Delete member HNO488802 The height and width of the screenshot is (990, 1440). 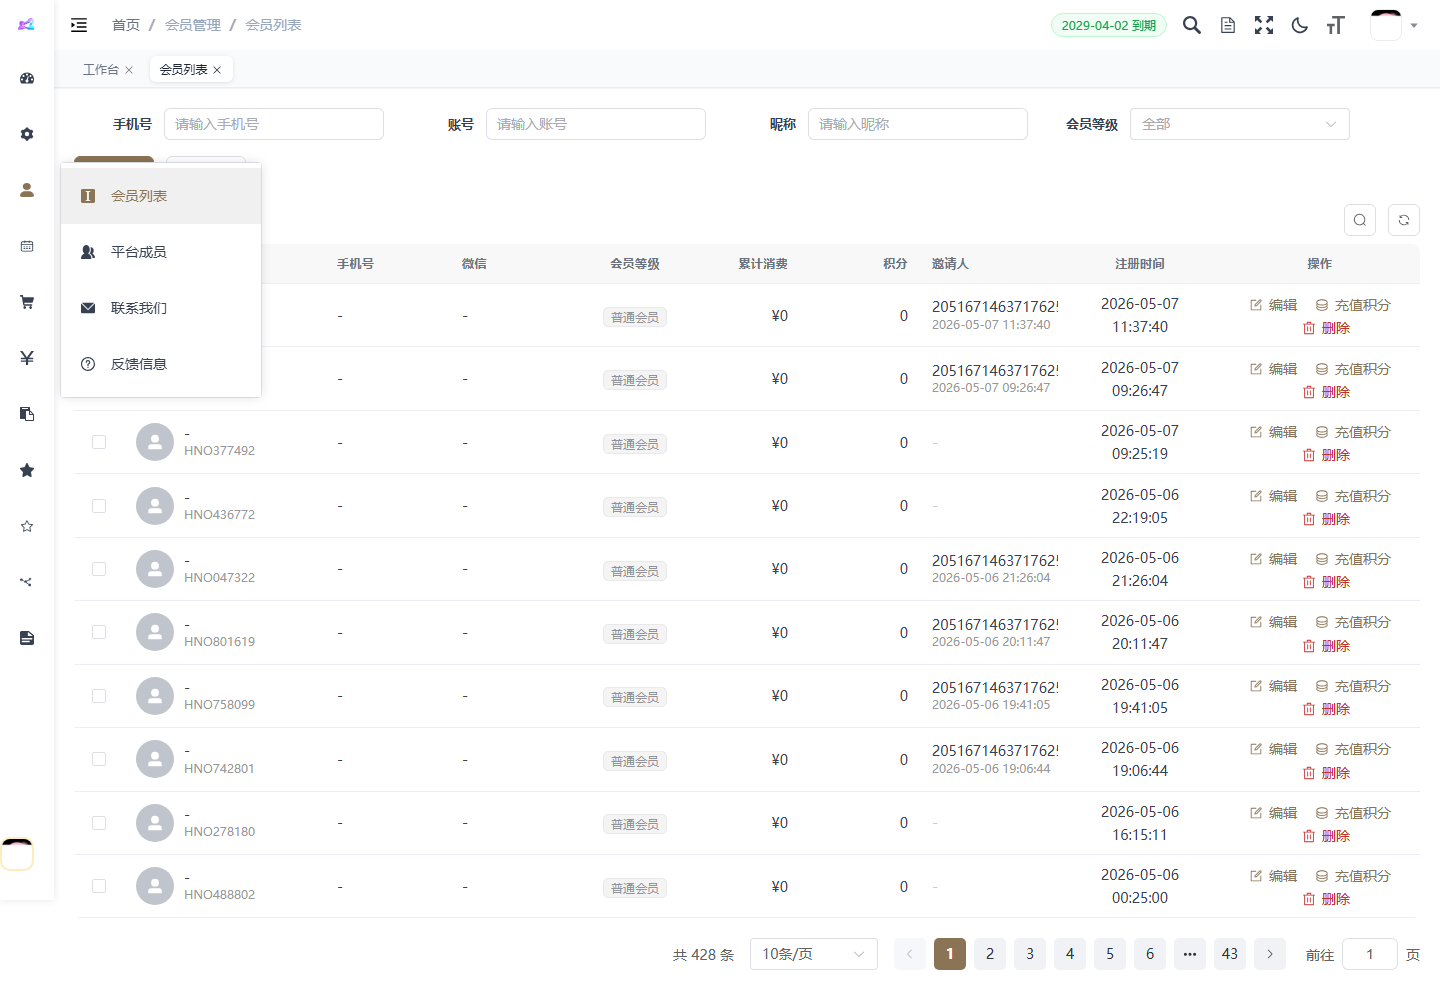[x=1326, y=899]
